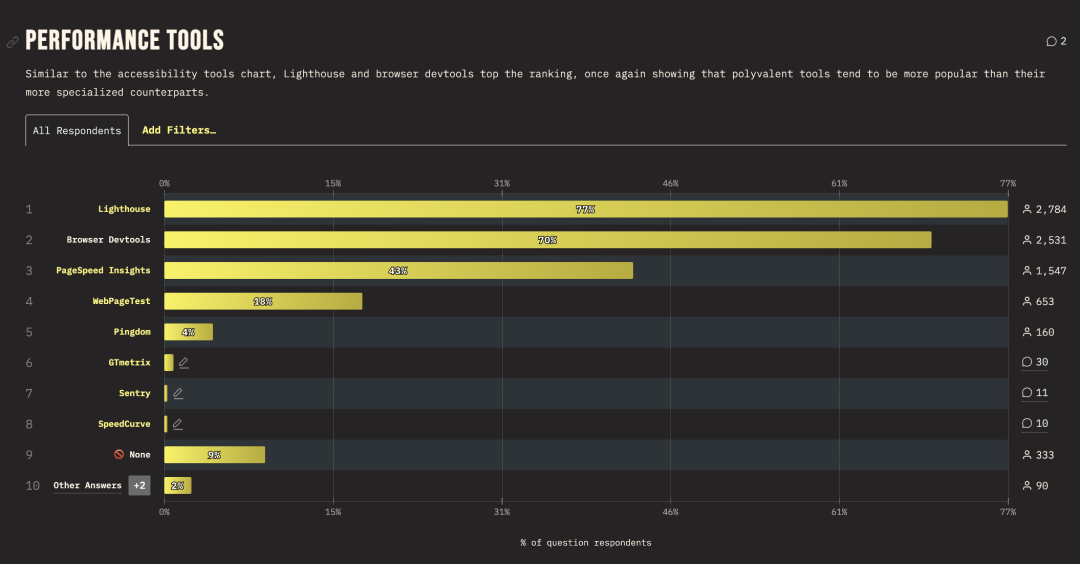The image size is (1080, 564).
Task: Open the WebPageTest link
Action: coord(121,301)
